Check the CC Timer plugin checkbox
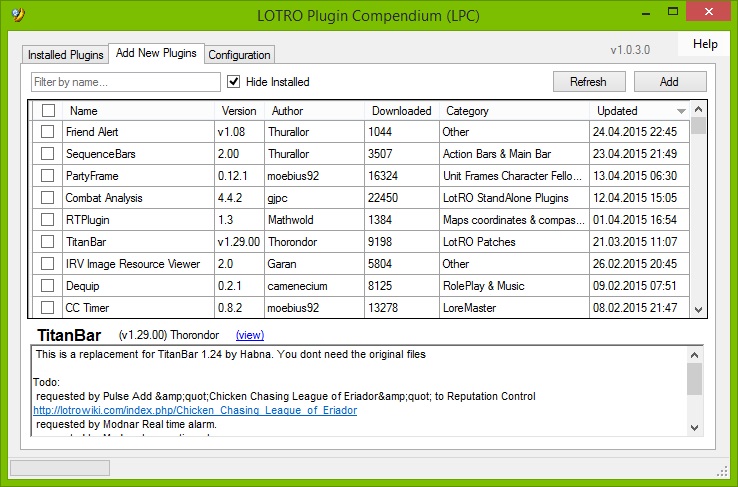 [x=48, y=308]
